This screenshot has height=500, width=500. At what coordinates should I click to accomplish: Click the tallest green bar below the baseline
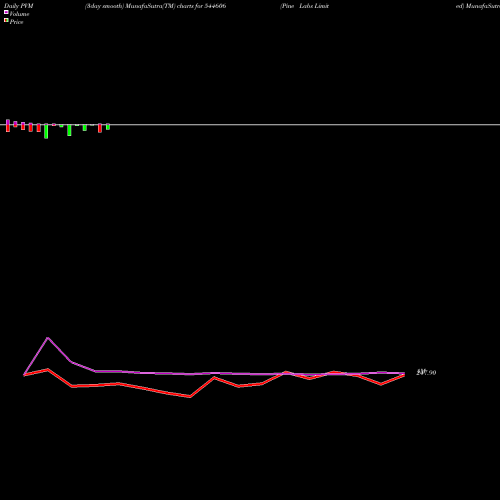(x=46, y=131)
